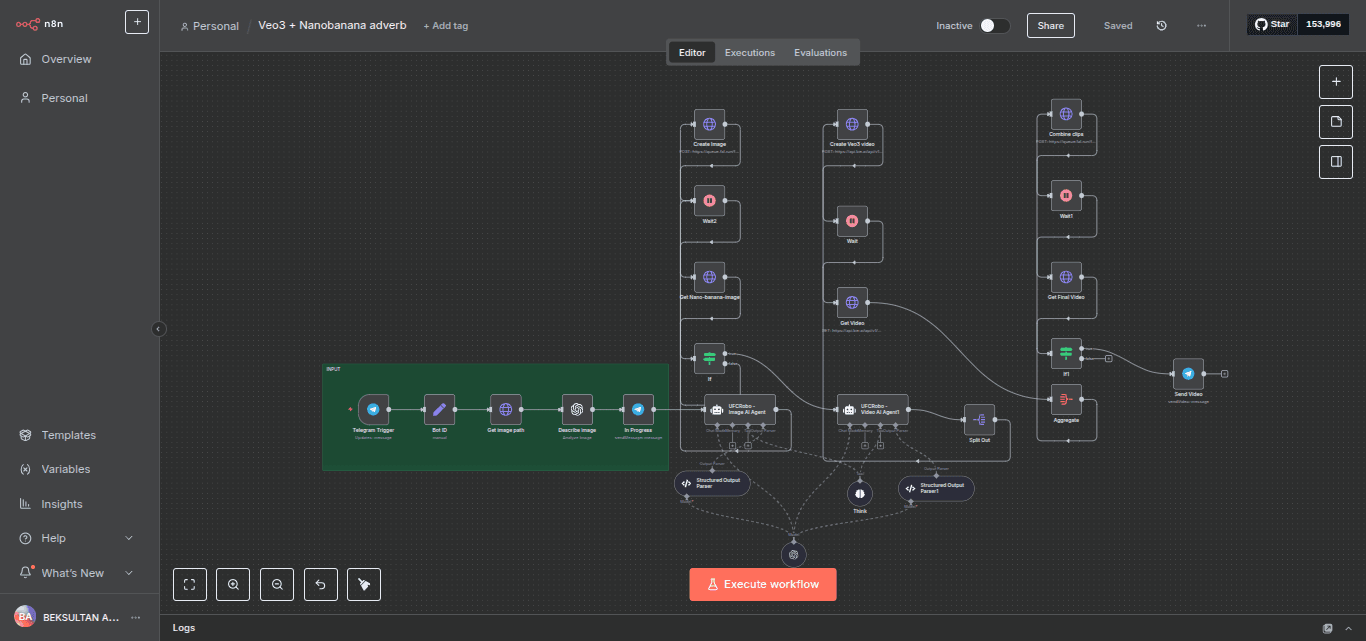Screen dimensions: 1366x641
Task: Open the Aggregate node
Action: 1066,400
